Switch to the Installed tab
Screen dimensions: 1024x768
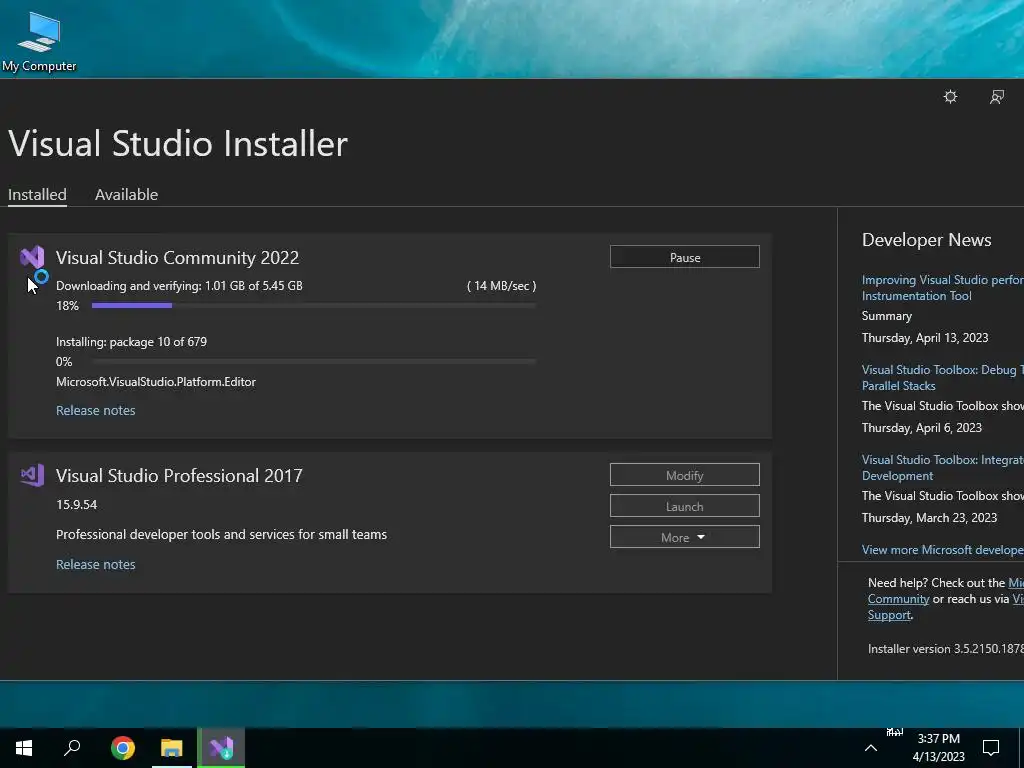(x=37, y=195)
